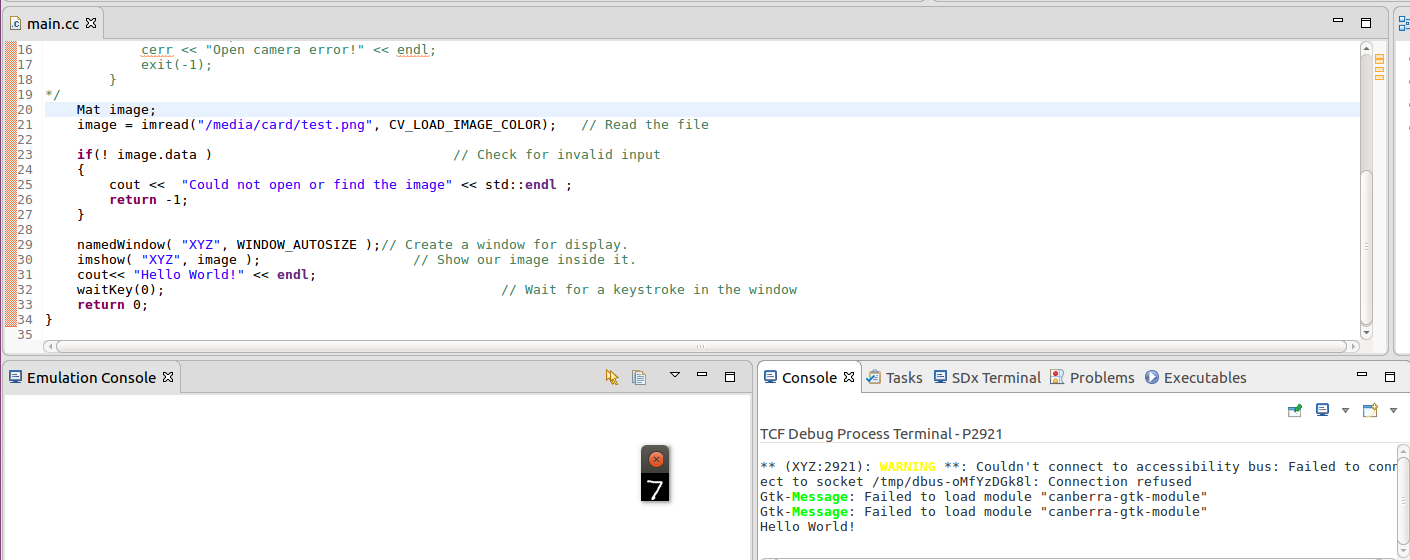Click the top orange marker in overview ruler
The height and width of the screenshot is (560, 1410).
(1379, 59)
